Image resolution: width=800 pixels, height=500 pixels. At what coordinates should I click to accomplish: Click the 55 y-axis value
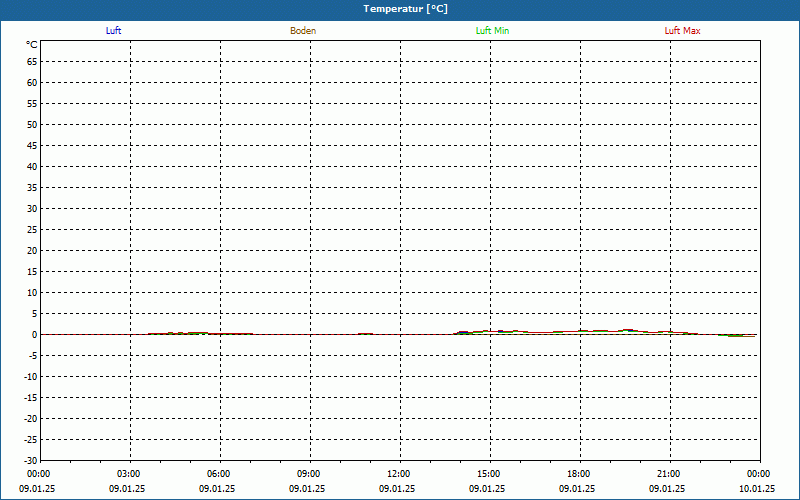point(33,104)
